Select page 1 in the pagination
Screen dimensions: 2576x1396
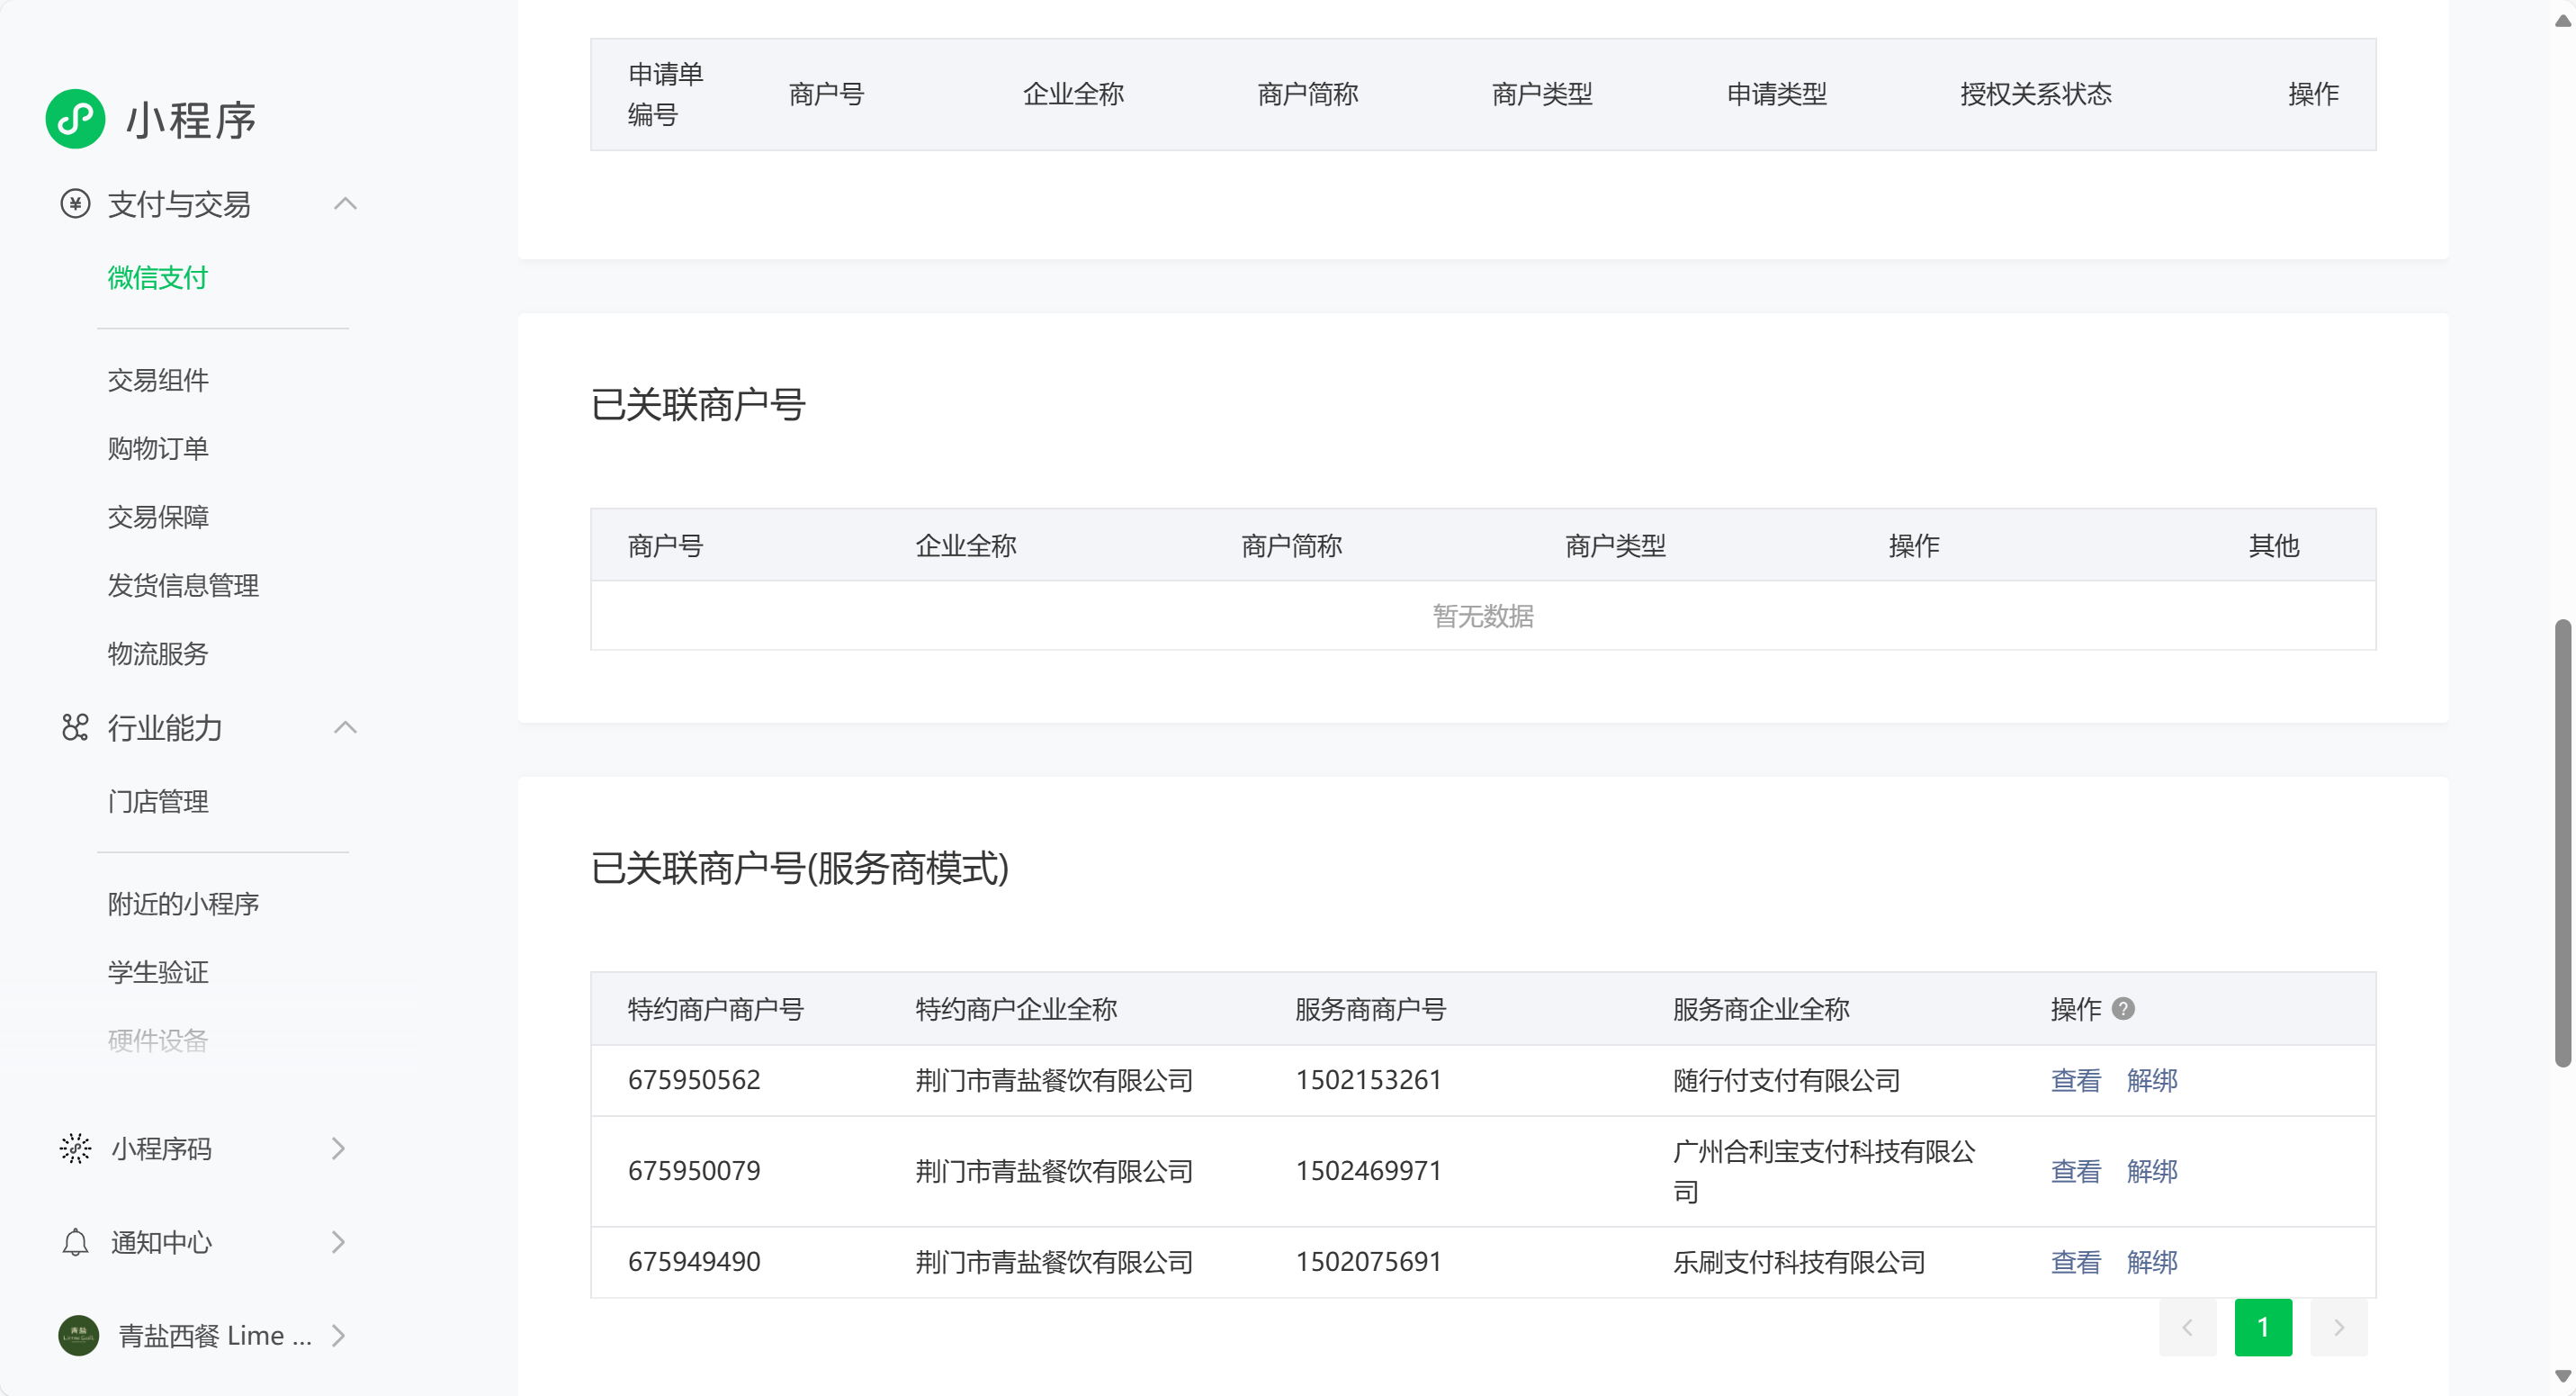tap(2262, 1328)
